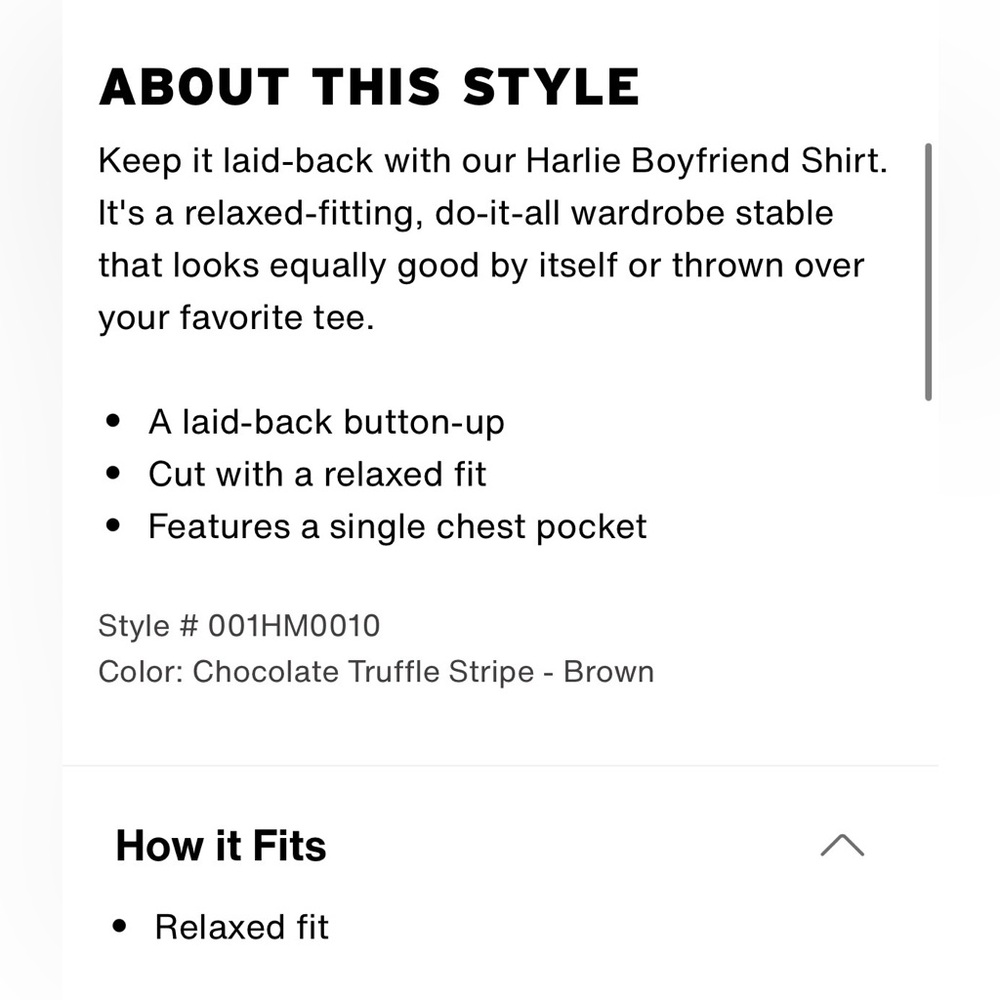The image size is (1000, 1000).
Task: Click the Style # 001HM0010 text
Action: (x=239, y=626)
